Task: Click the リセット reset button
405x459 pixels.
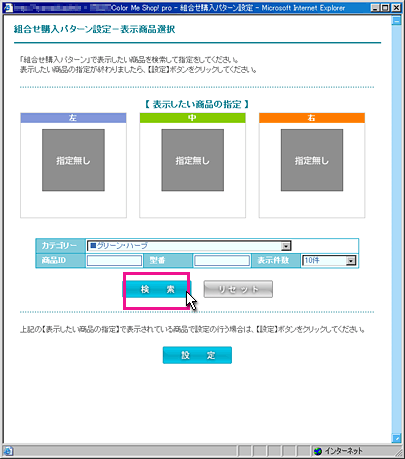Action: [x=238, y=289]
